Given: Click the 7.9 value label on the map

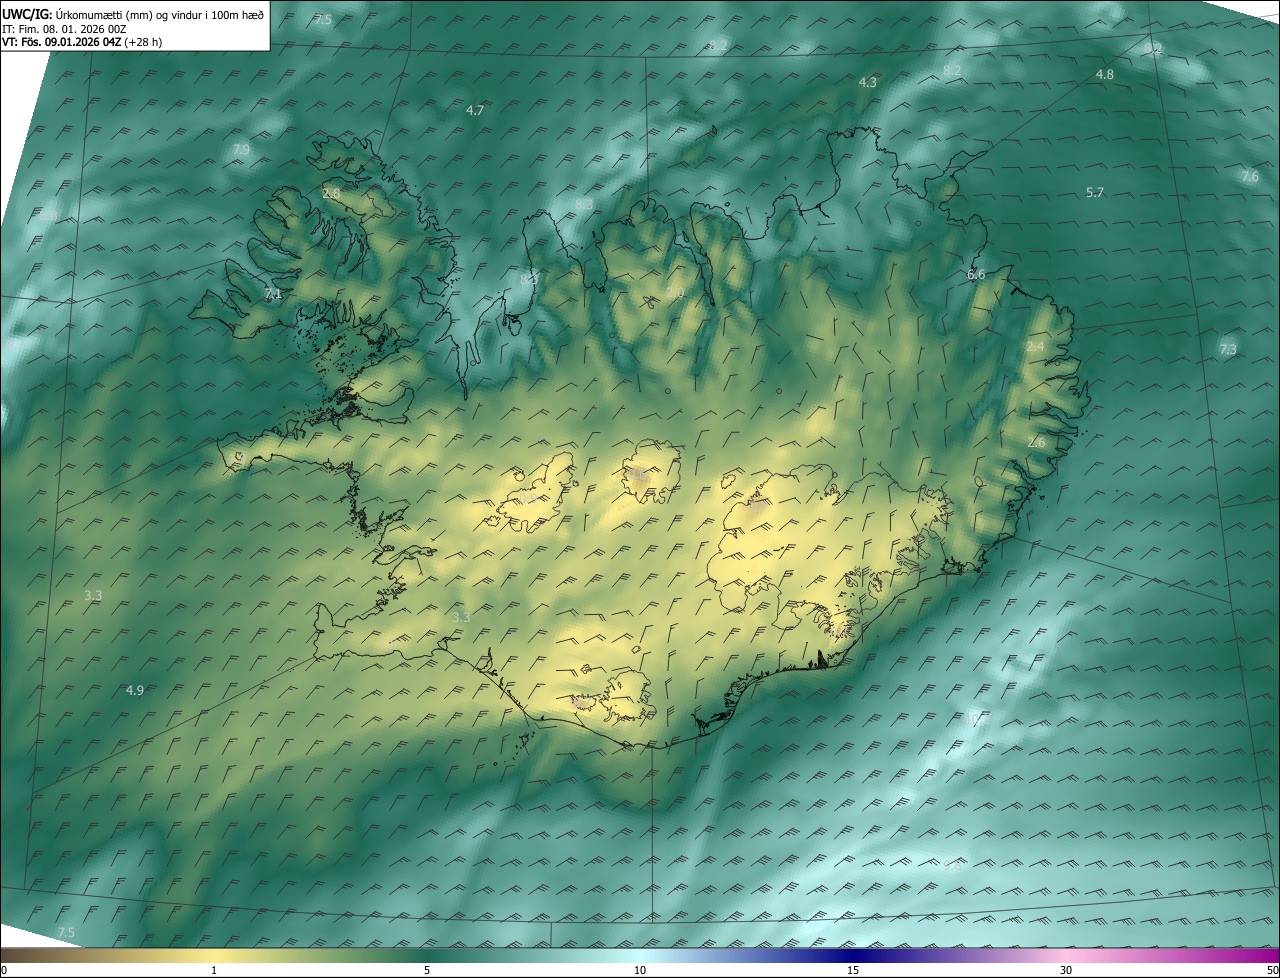Looking at the screenshot, I should 241,150.
